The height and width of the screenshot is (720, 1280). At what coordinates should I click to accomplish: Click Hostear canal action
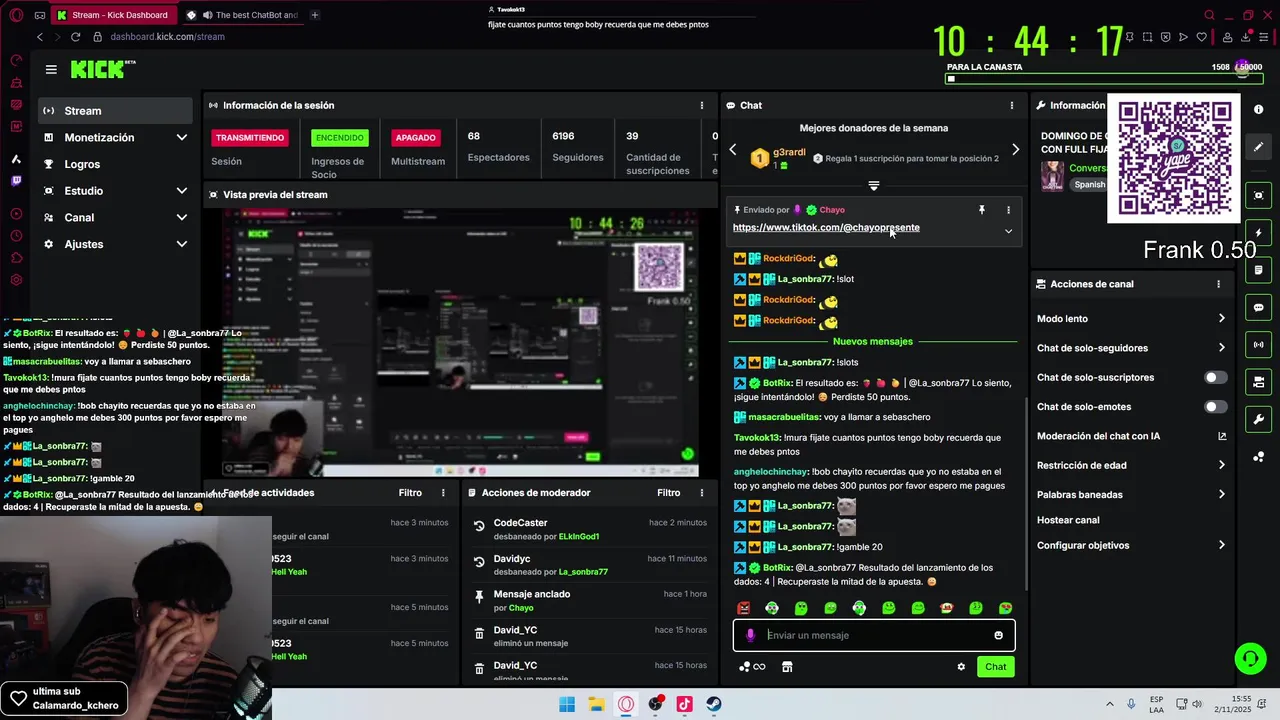click(x=1068, y=520)
